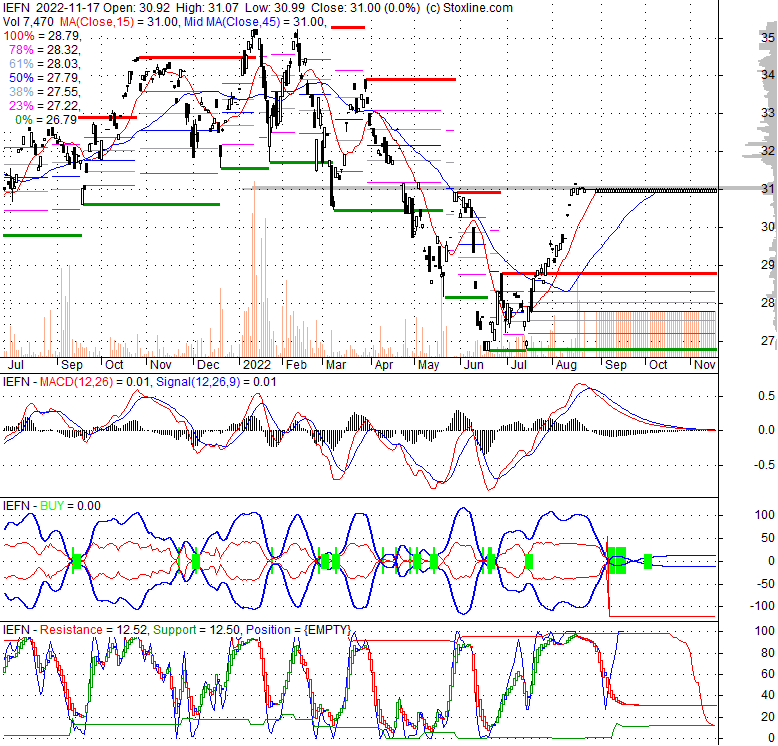
Task: Click the '50% = 27.79' Fibonacci level
Action: point(45,78)
